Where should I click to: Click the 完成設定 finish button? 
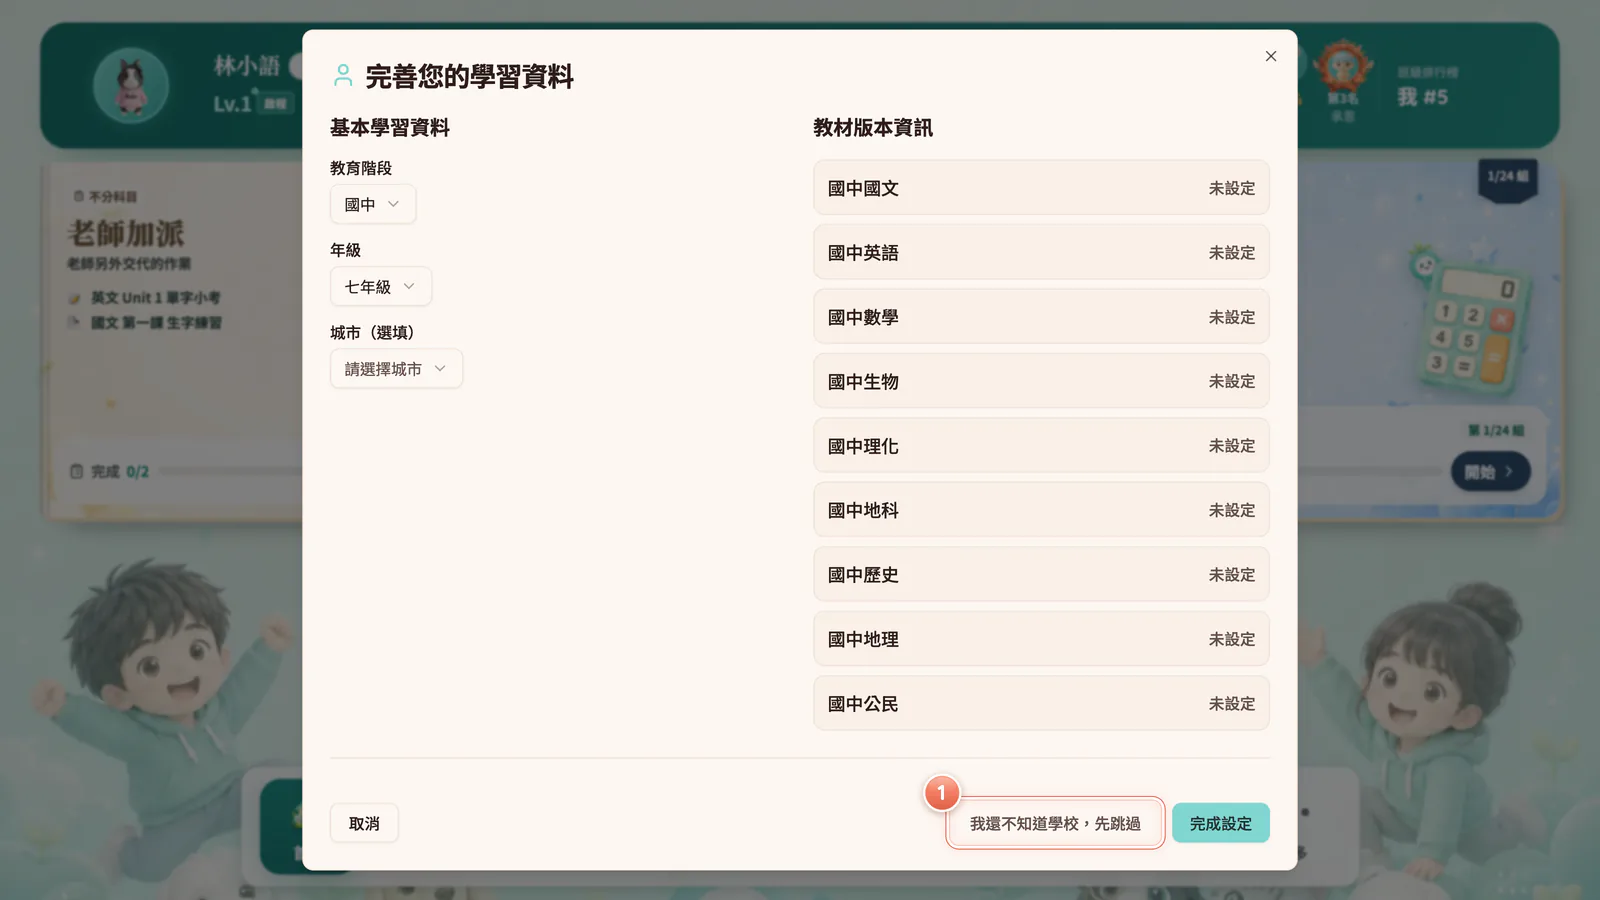click(1221, 823)
